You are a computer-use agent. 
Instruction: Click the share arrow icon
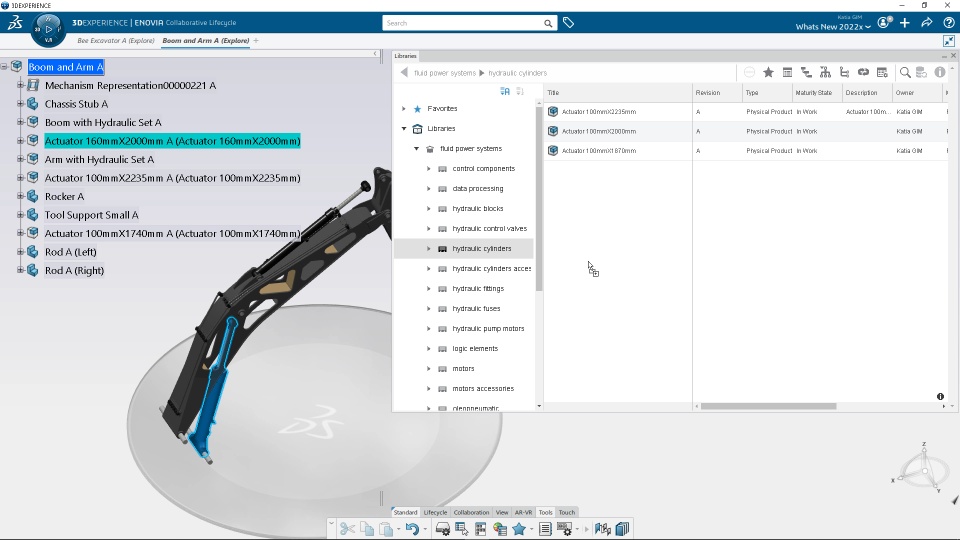point(927,23)
